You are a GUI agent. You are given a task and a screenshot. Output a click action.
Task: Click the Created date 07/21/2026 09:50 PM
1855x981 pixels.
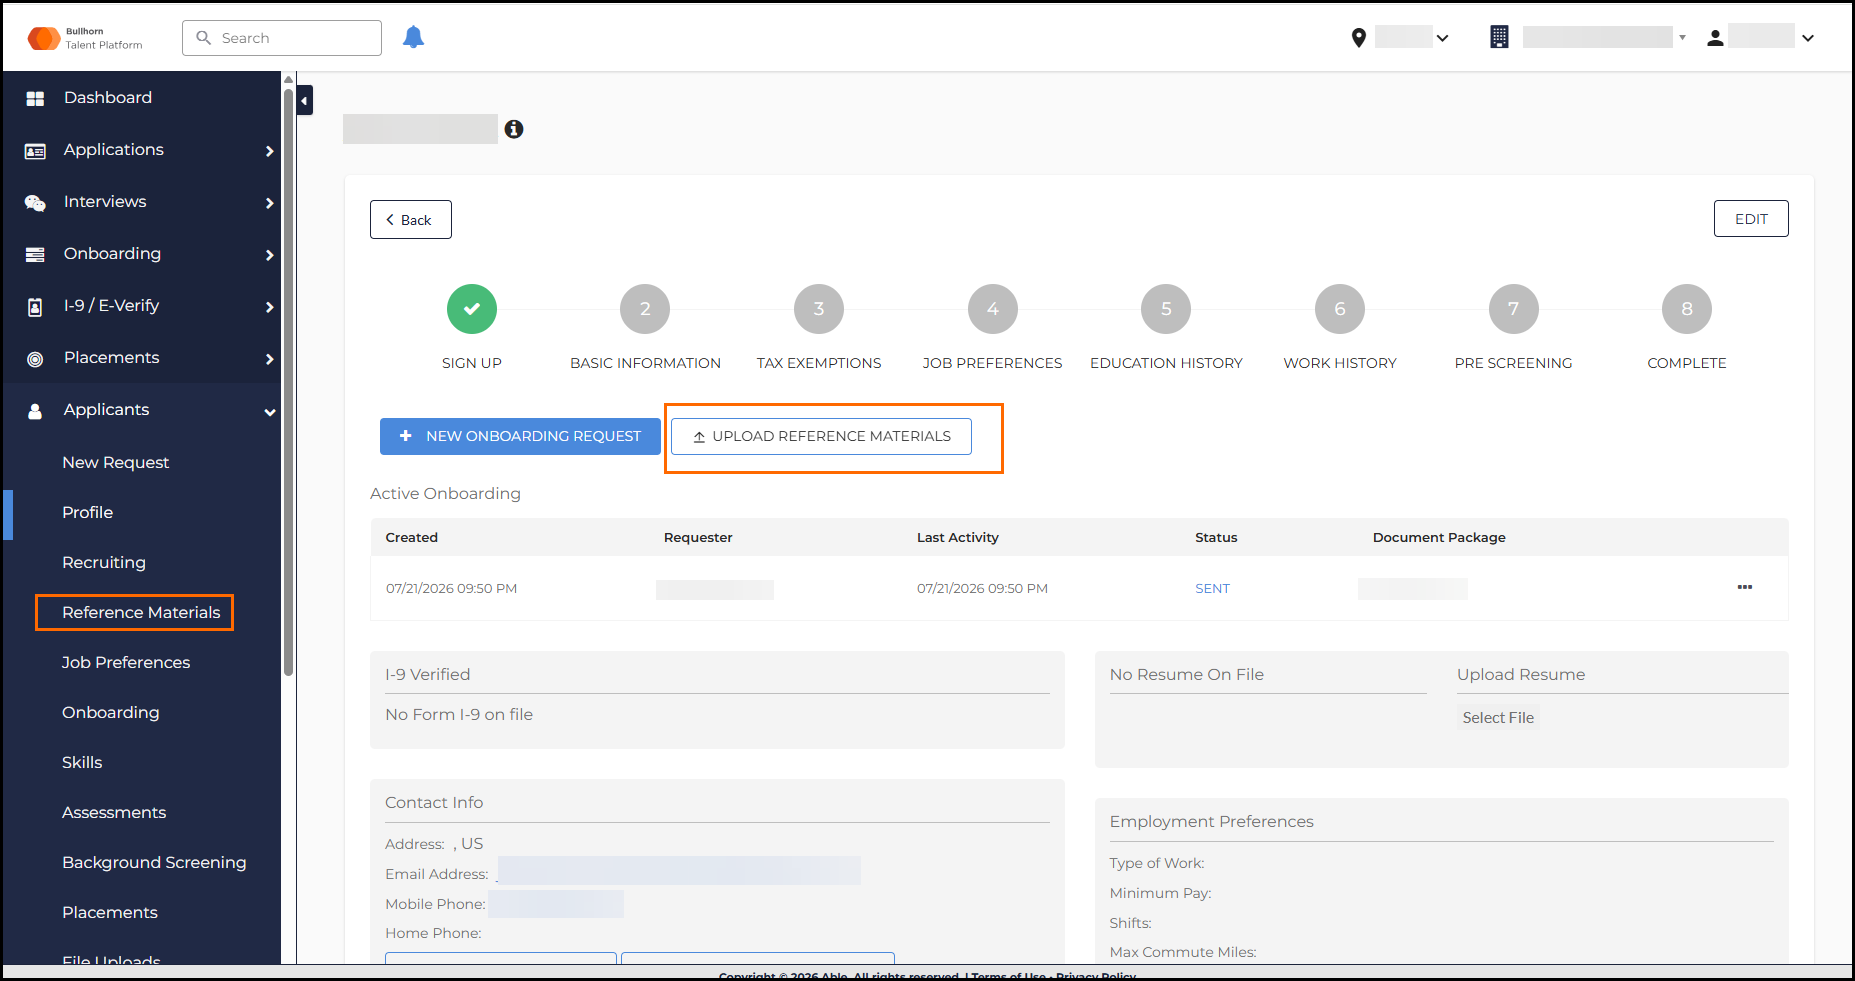tap(451, 588)
